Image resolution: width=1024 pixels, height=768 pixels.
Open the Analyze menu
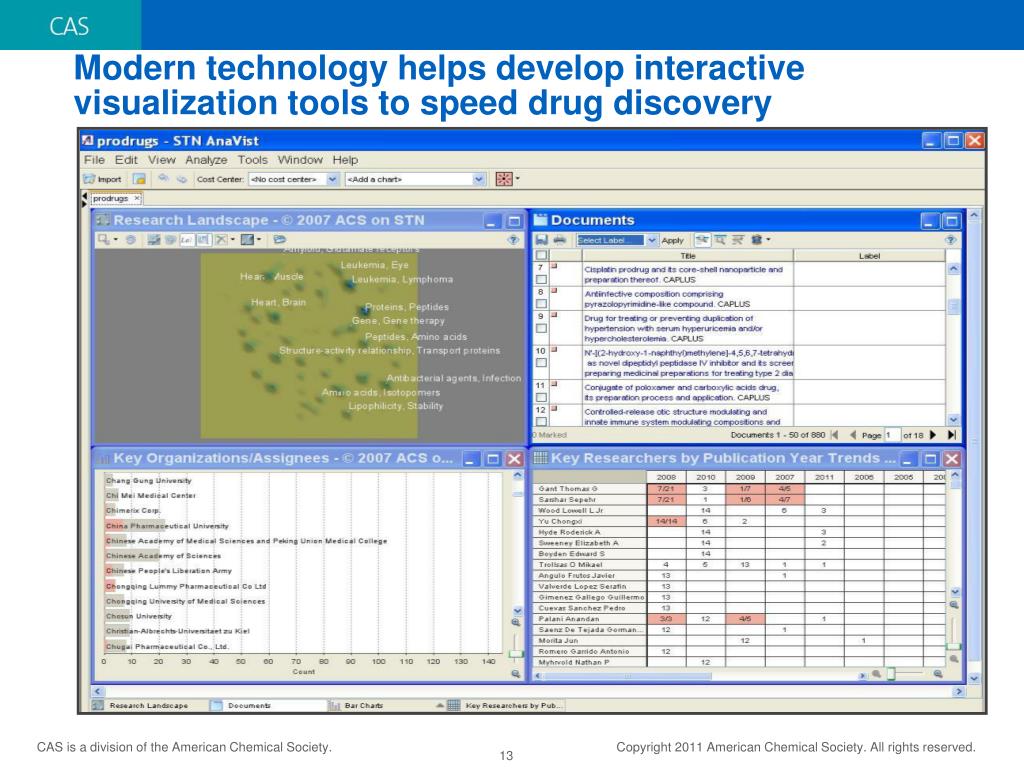206,160
